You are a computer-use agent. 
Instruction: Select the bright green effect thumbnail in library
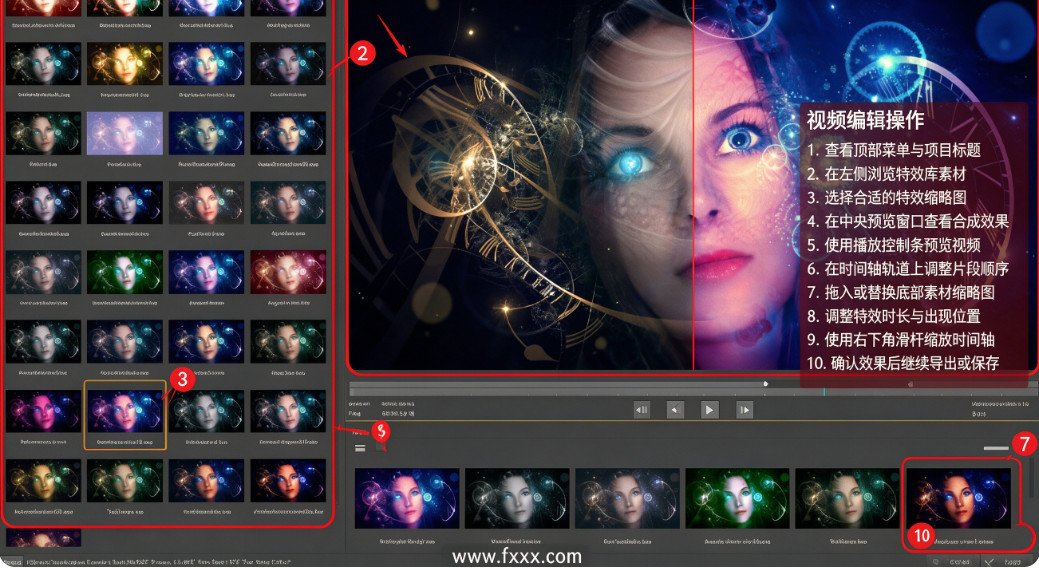pos(125,272)
